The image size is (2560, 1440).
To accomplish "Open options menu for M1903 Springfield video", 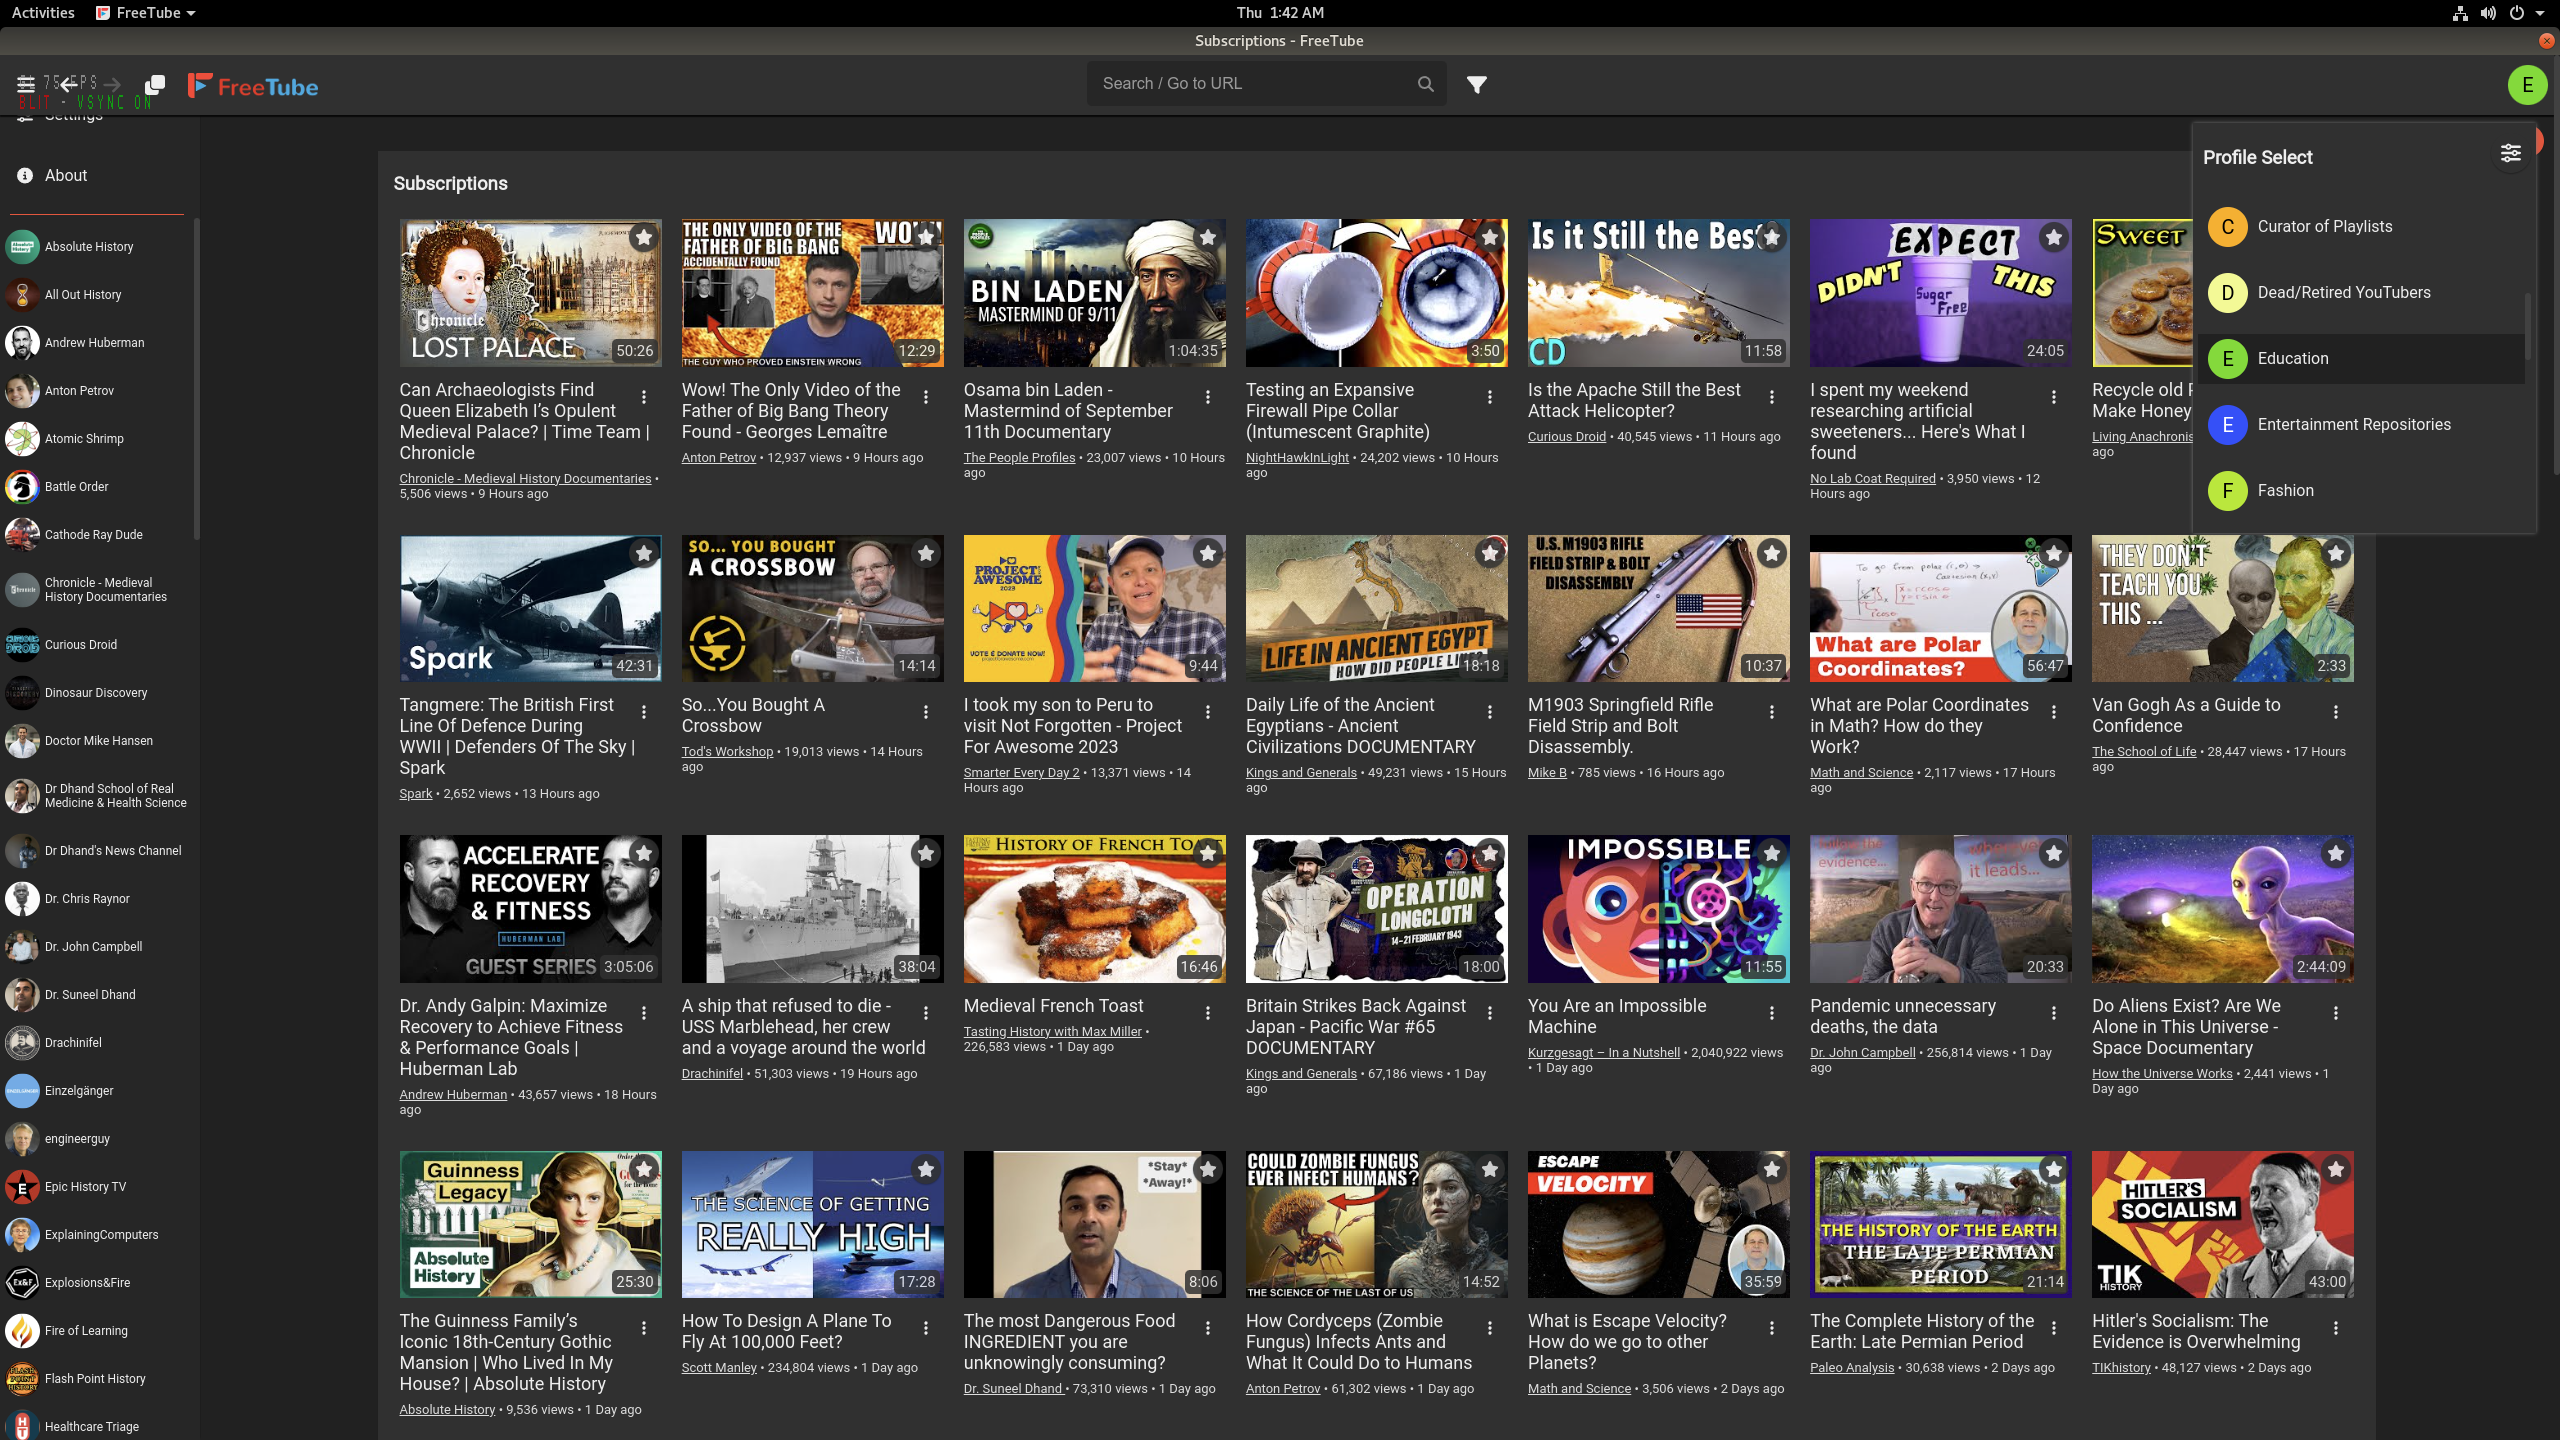I will [x=1772, y=712].
